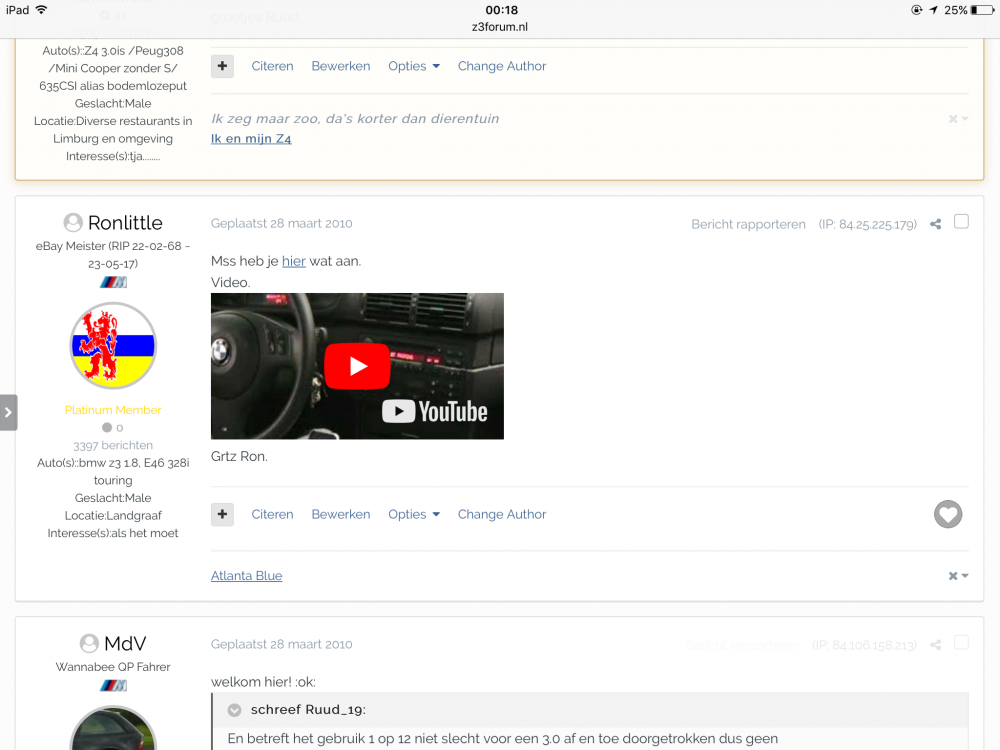
Task: Tap the Wi-Fi status icon
Action: pos(41,10)
